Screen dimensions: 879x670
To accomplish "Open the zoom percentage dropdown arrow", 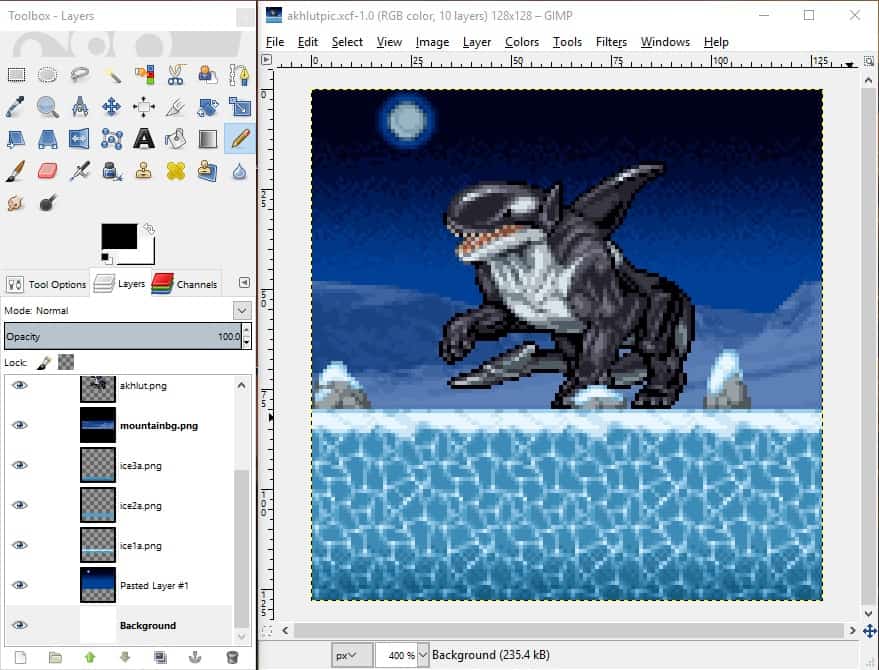I will tap(423, 655).
